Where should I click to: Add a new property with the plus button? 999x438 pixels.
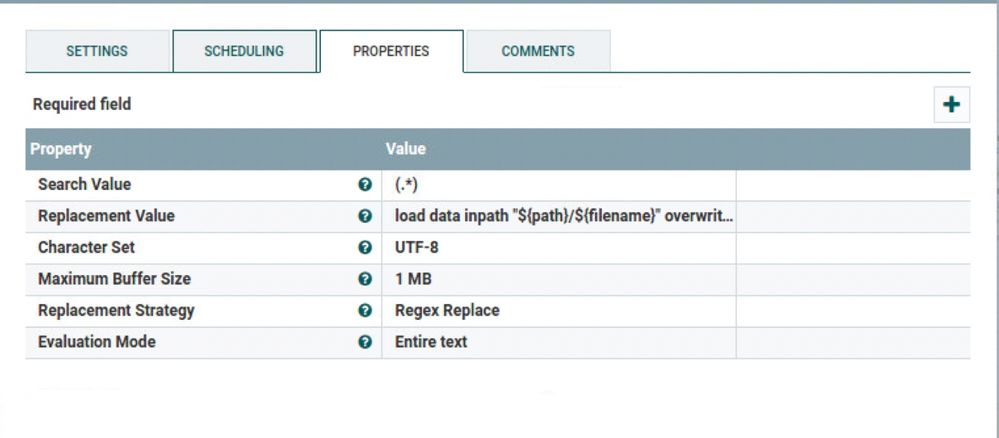coord(951,104)
